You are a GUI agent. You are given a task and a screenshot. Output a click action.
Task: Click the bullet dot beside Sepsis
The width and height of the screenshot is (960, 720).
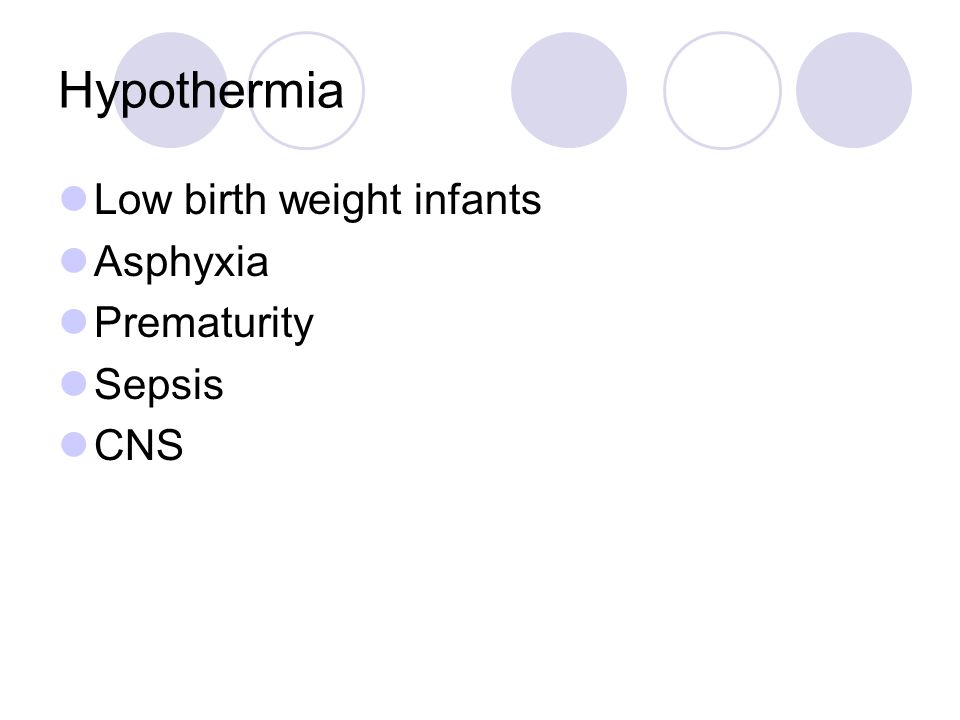click(73, 383)
